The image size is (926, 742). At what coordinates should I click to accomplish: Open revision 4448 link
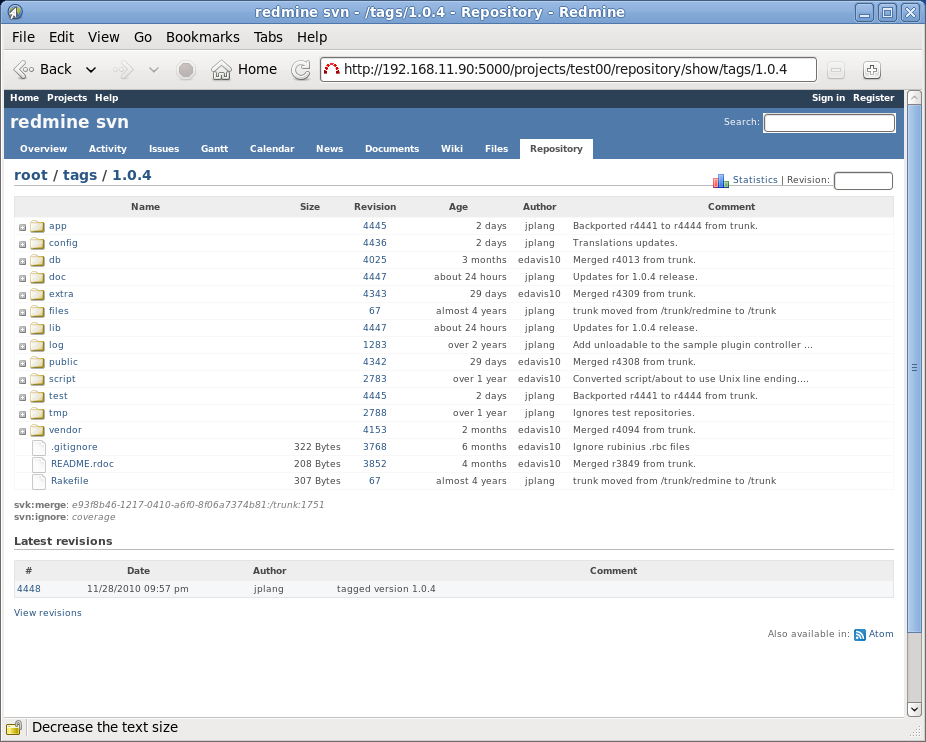pyautogui.click(x=29, y=588)
